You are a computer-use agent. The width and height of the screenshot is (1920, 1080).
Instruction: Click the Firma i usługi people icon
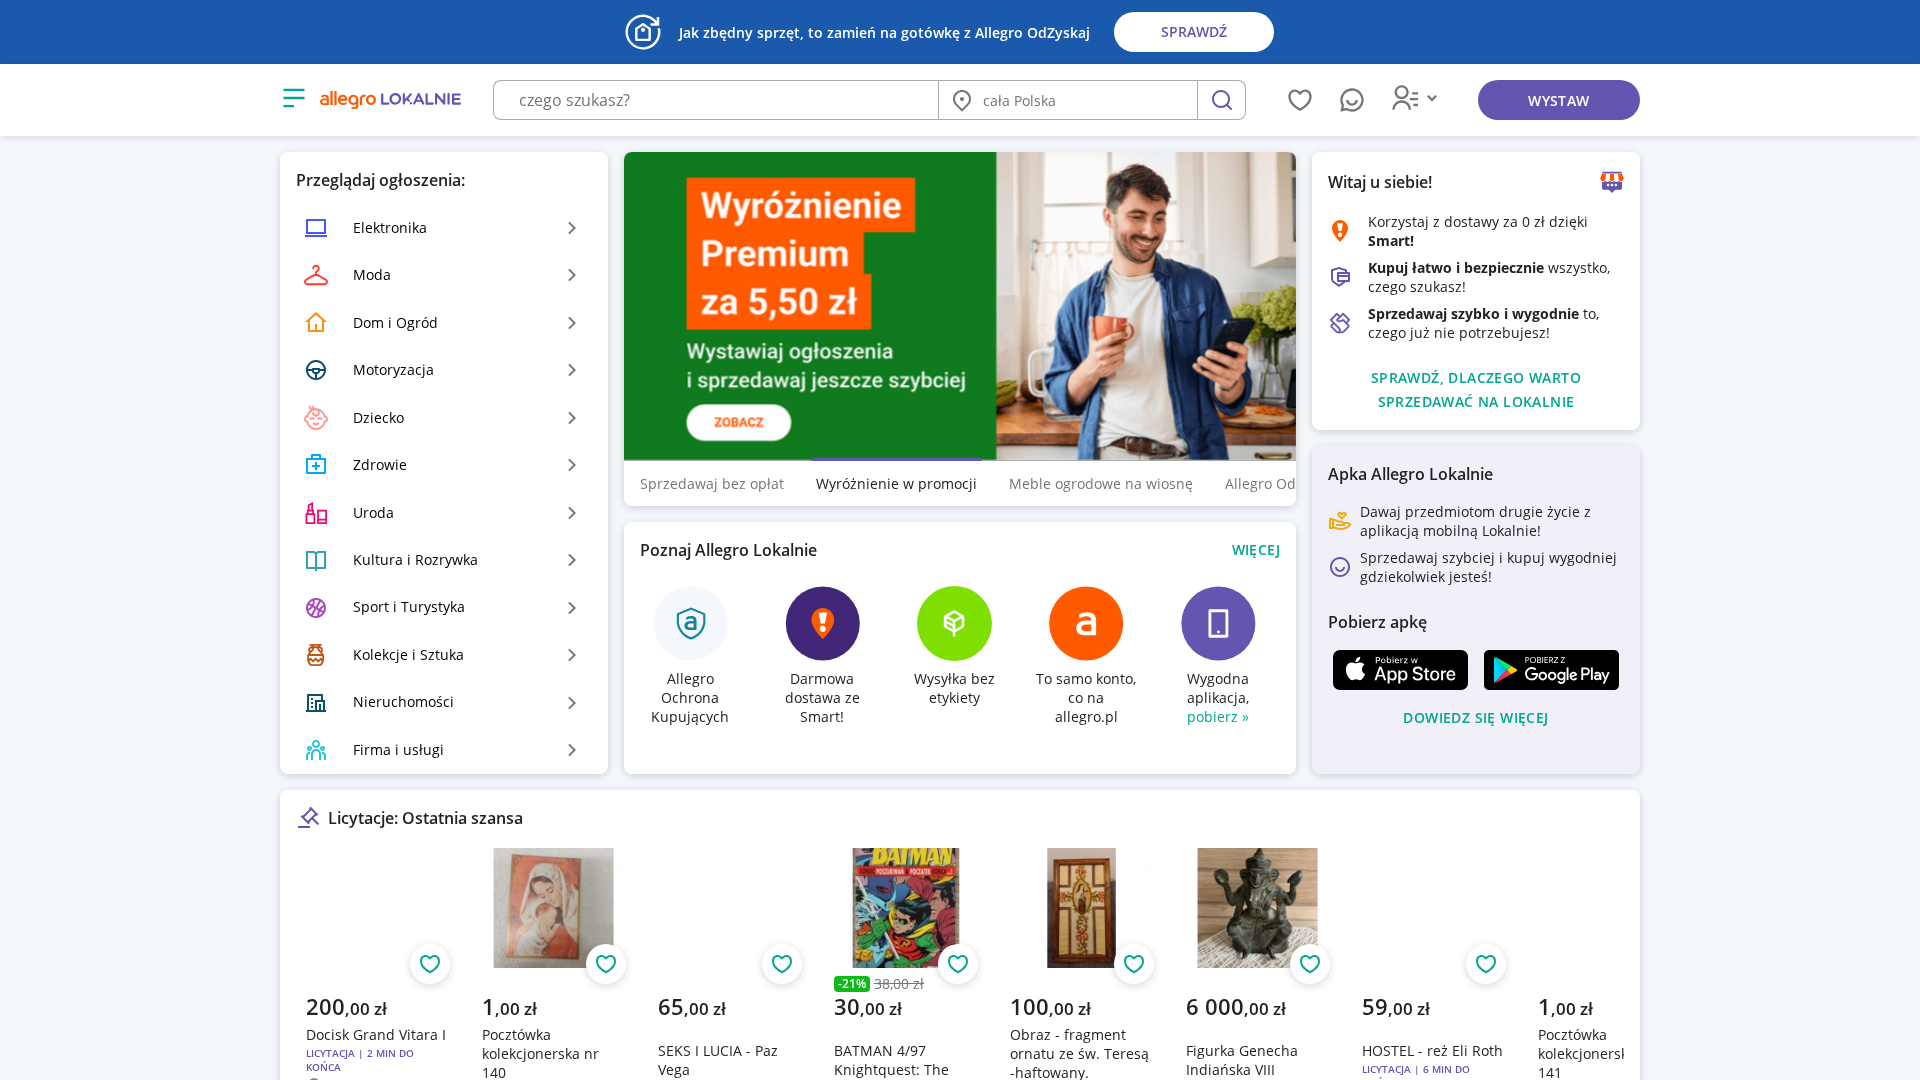(x=316, y=750)
